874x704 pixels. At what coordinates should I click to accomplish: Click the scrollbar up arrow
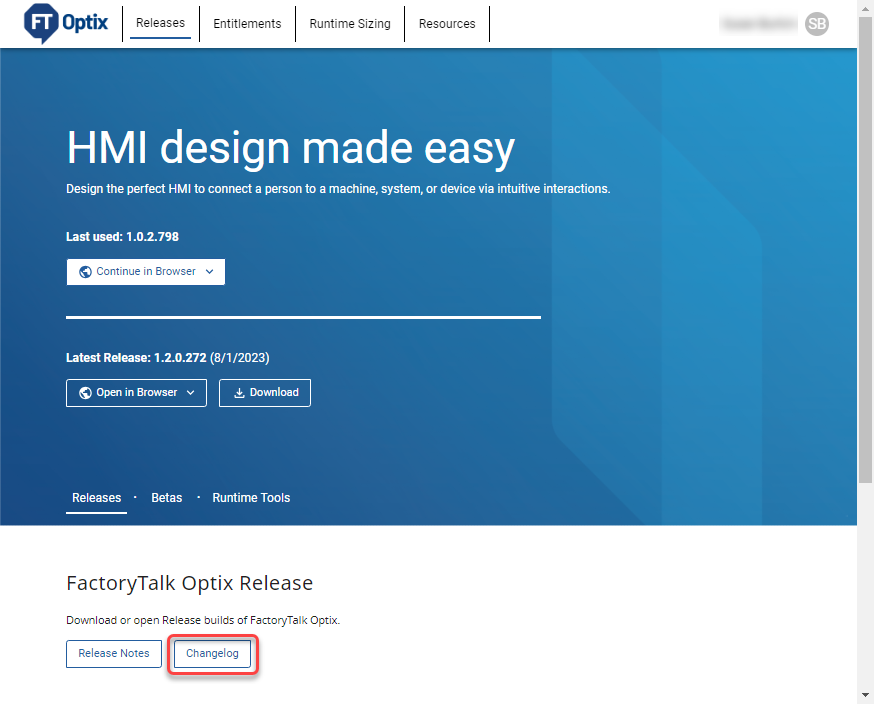point(865,8)
